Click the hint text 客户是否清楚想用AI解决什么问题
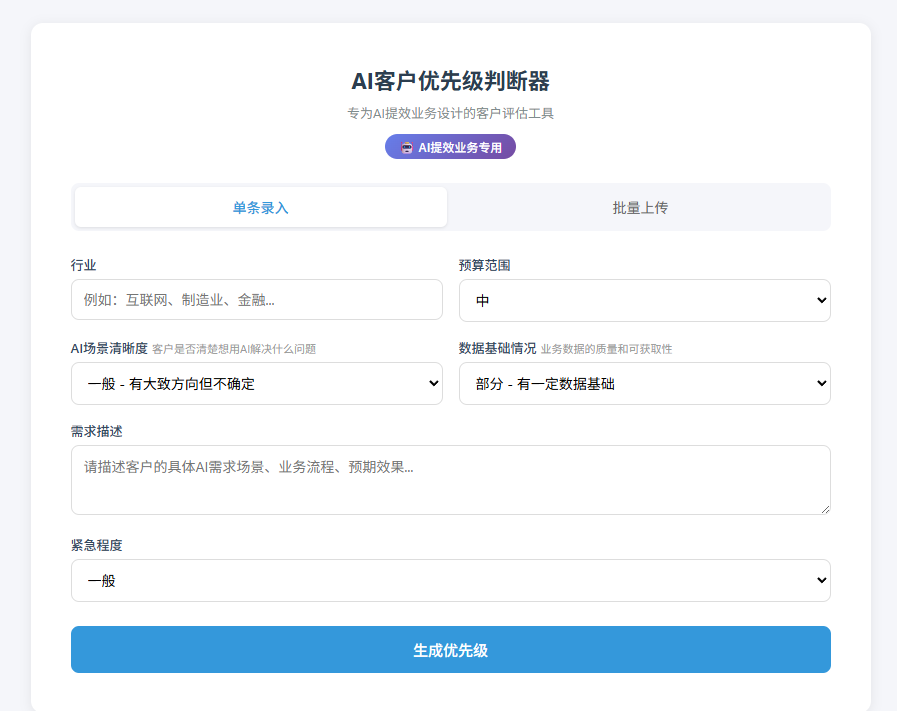The width and height of the screenshot is (897, 711). tap(235, 349)
